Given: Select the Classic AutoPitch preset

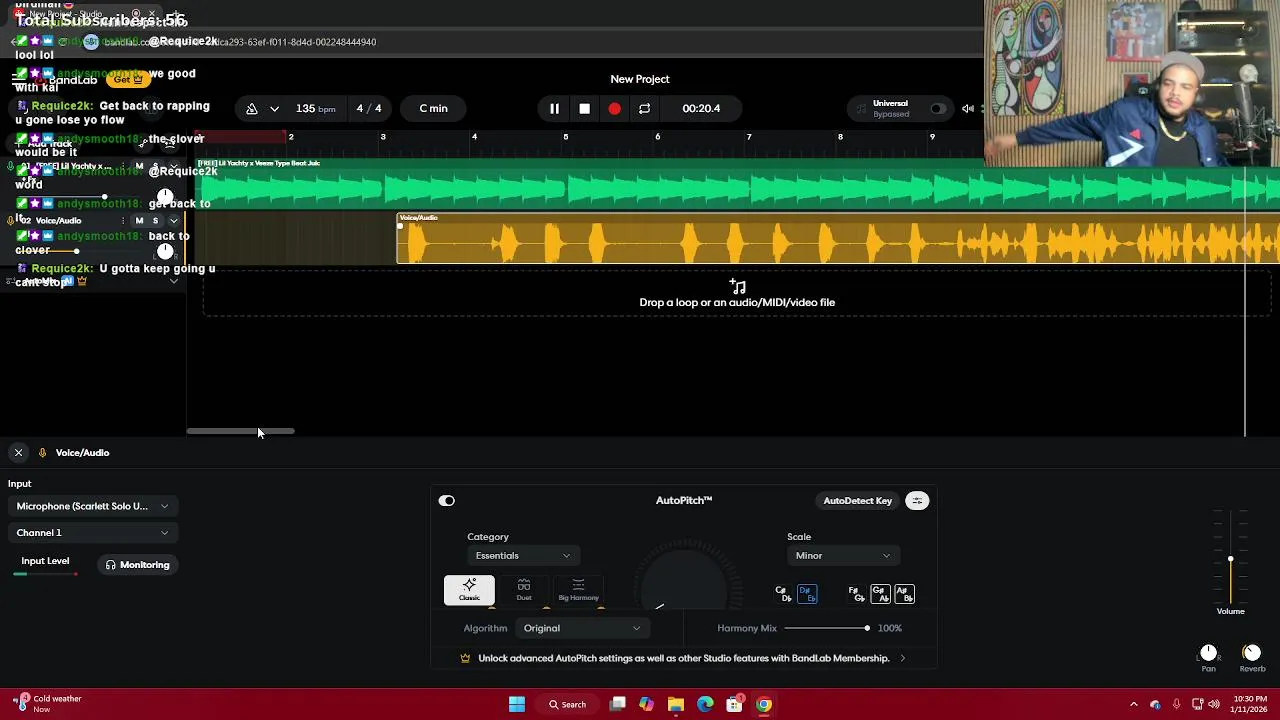Looking at the screenshot, I should [x=469, y=590].
